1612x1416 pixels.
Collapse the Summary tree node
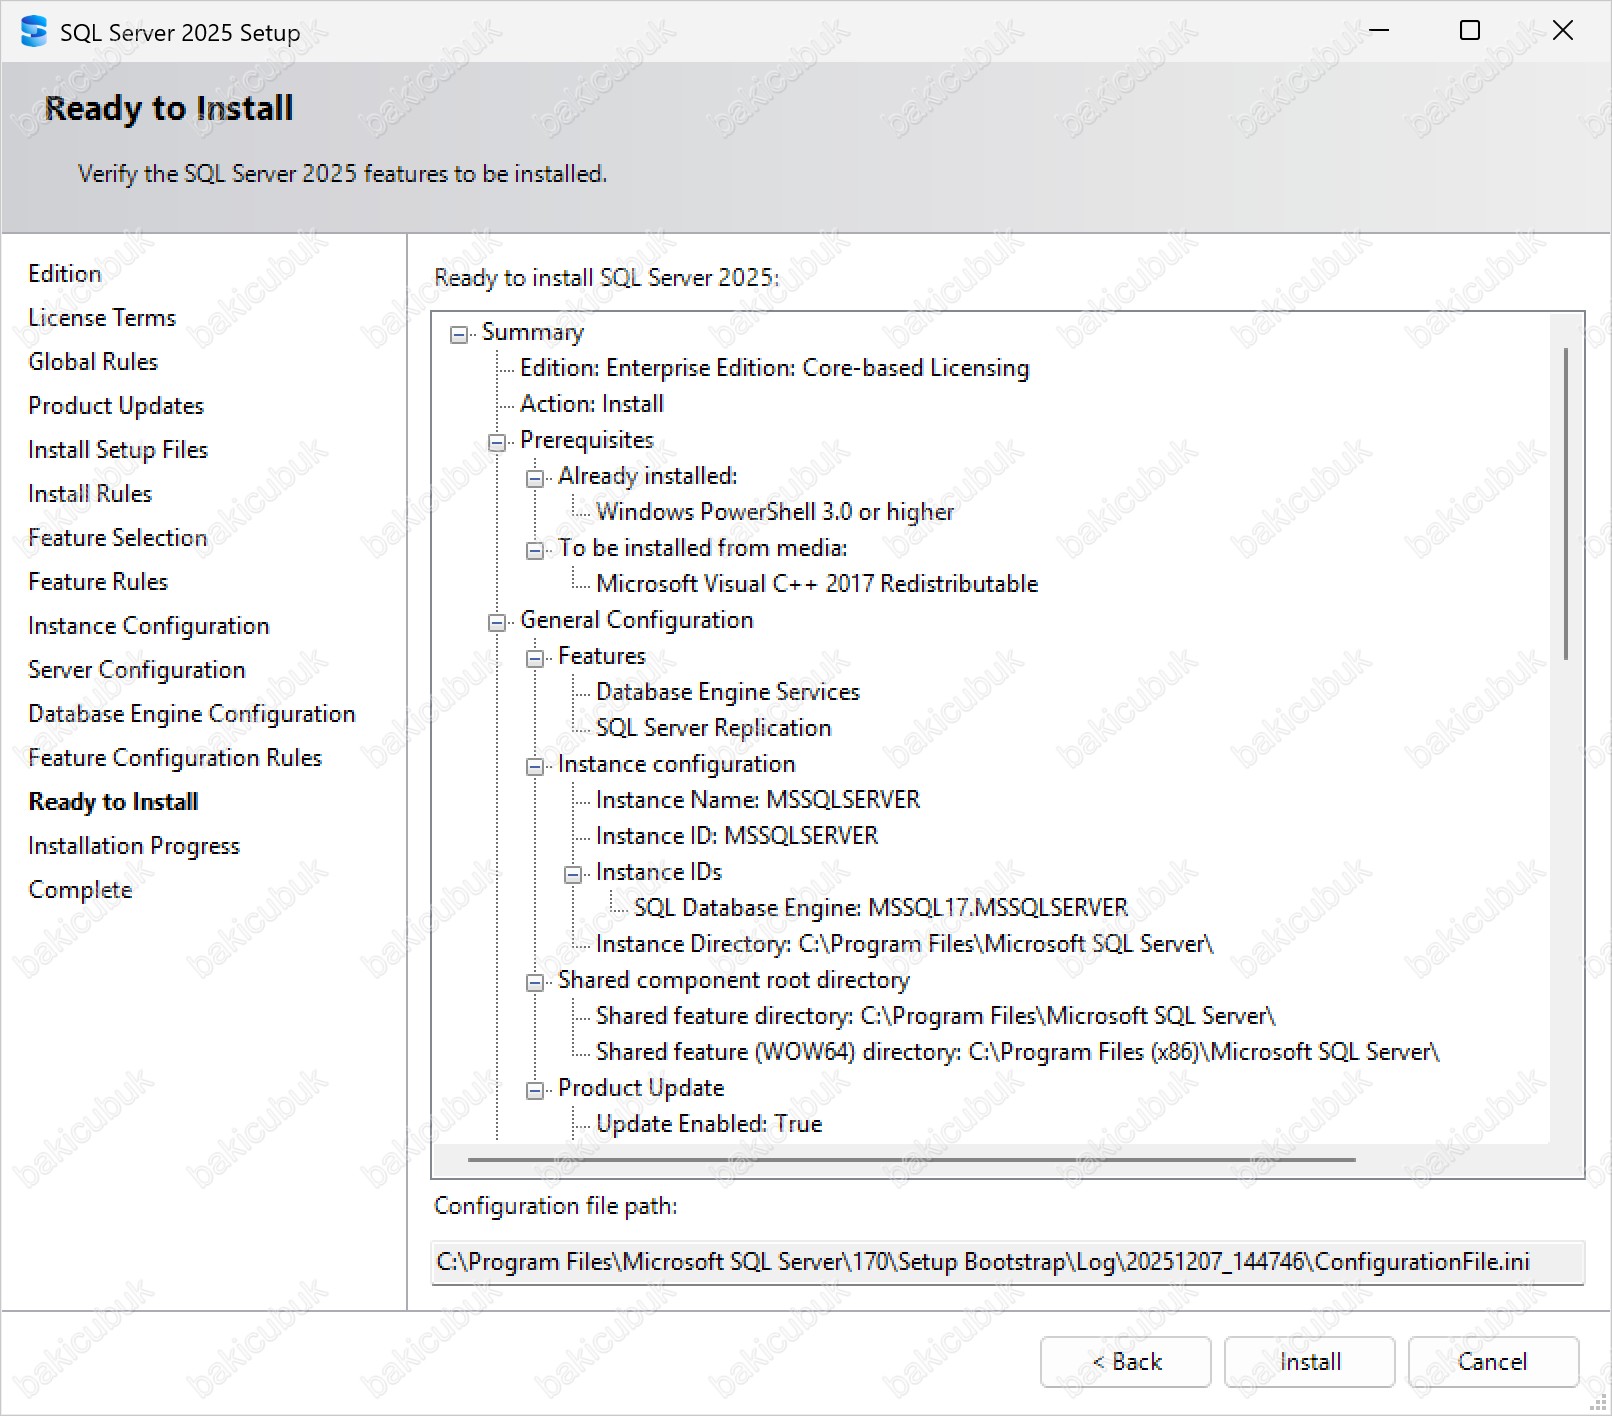pos(459,335)
